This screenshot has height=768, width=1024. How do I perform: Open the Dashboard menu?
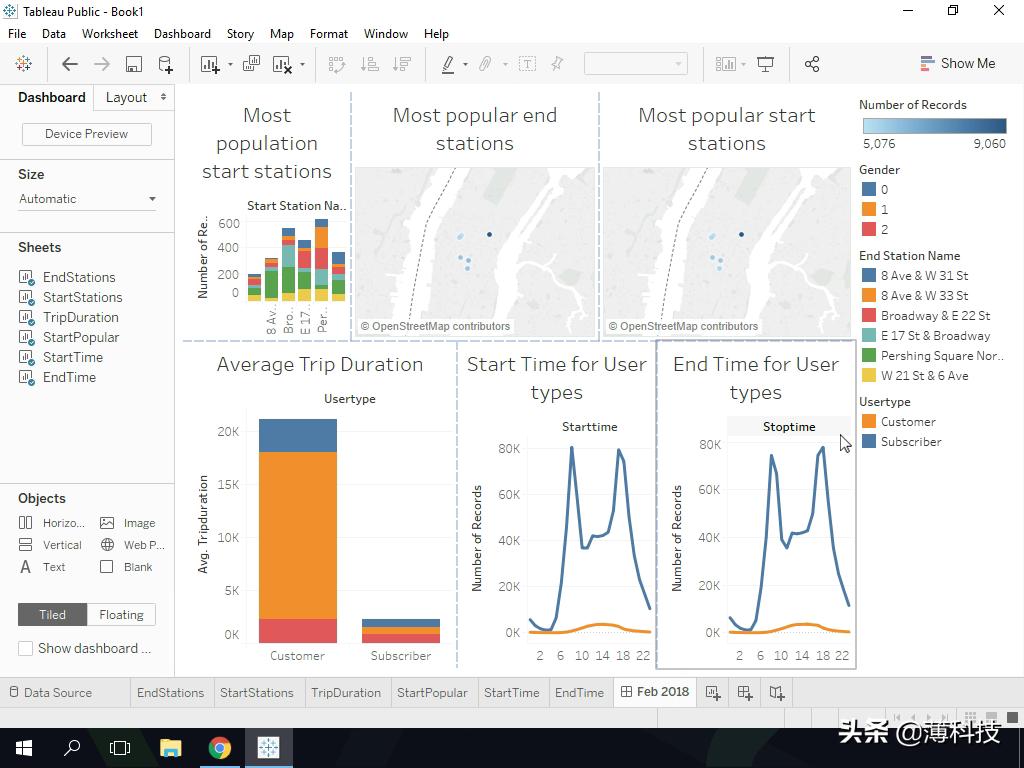click(182, 34)
